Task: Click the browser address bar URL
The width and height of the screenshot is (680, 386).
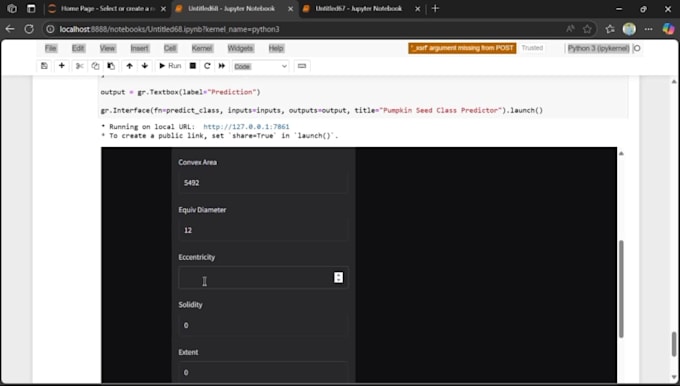Action: (169, 29)
